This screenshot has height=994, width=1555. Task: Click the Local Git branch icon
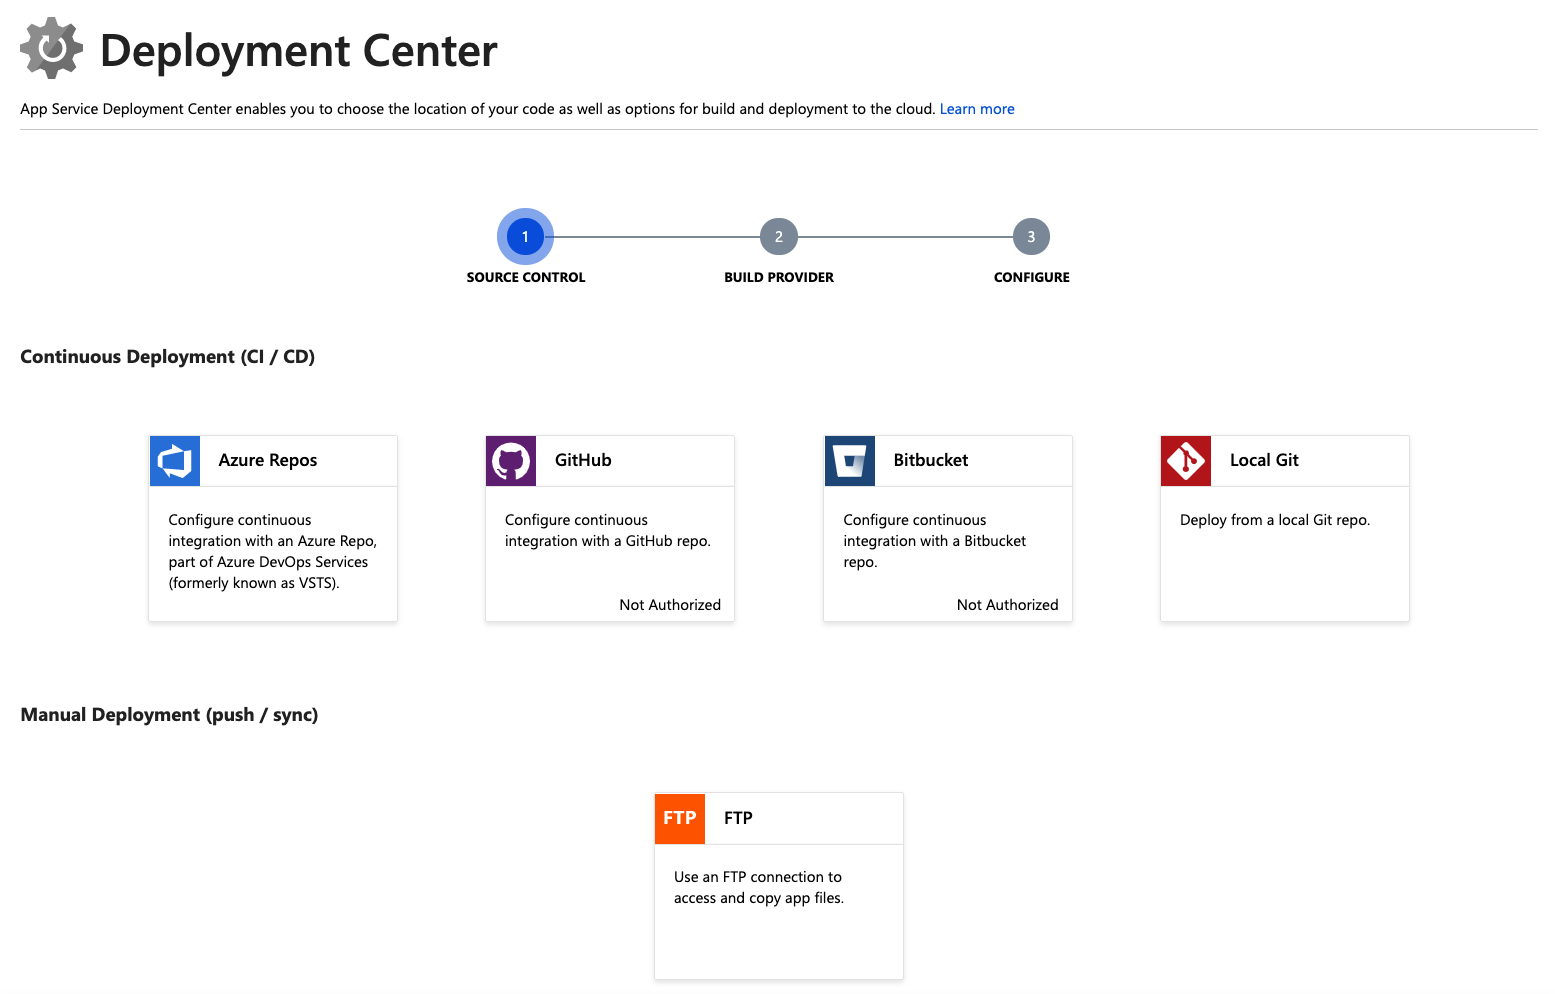click(x=1185, y=460)
